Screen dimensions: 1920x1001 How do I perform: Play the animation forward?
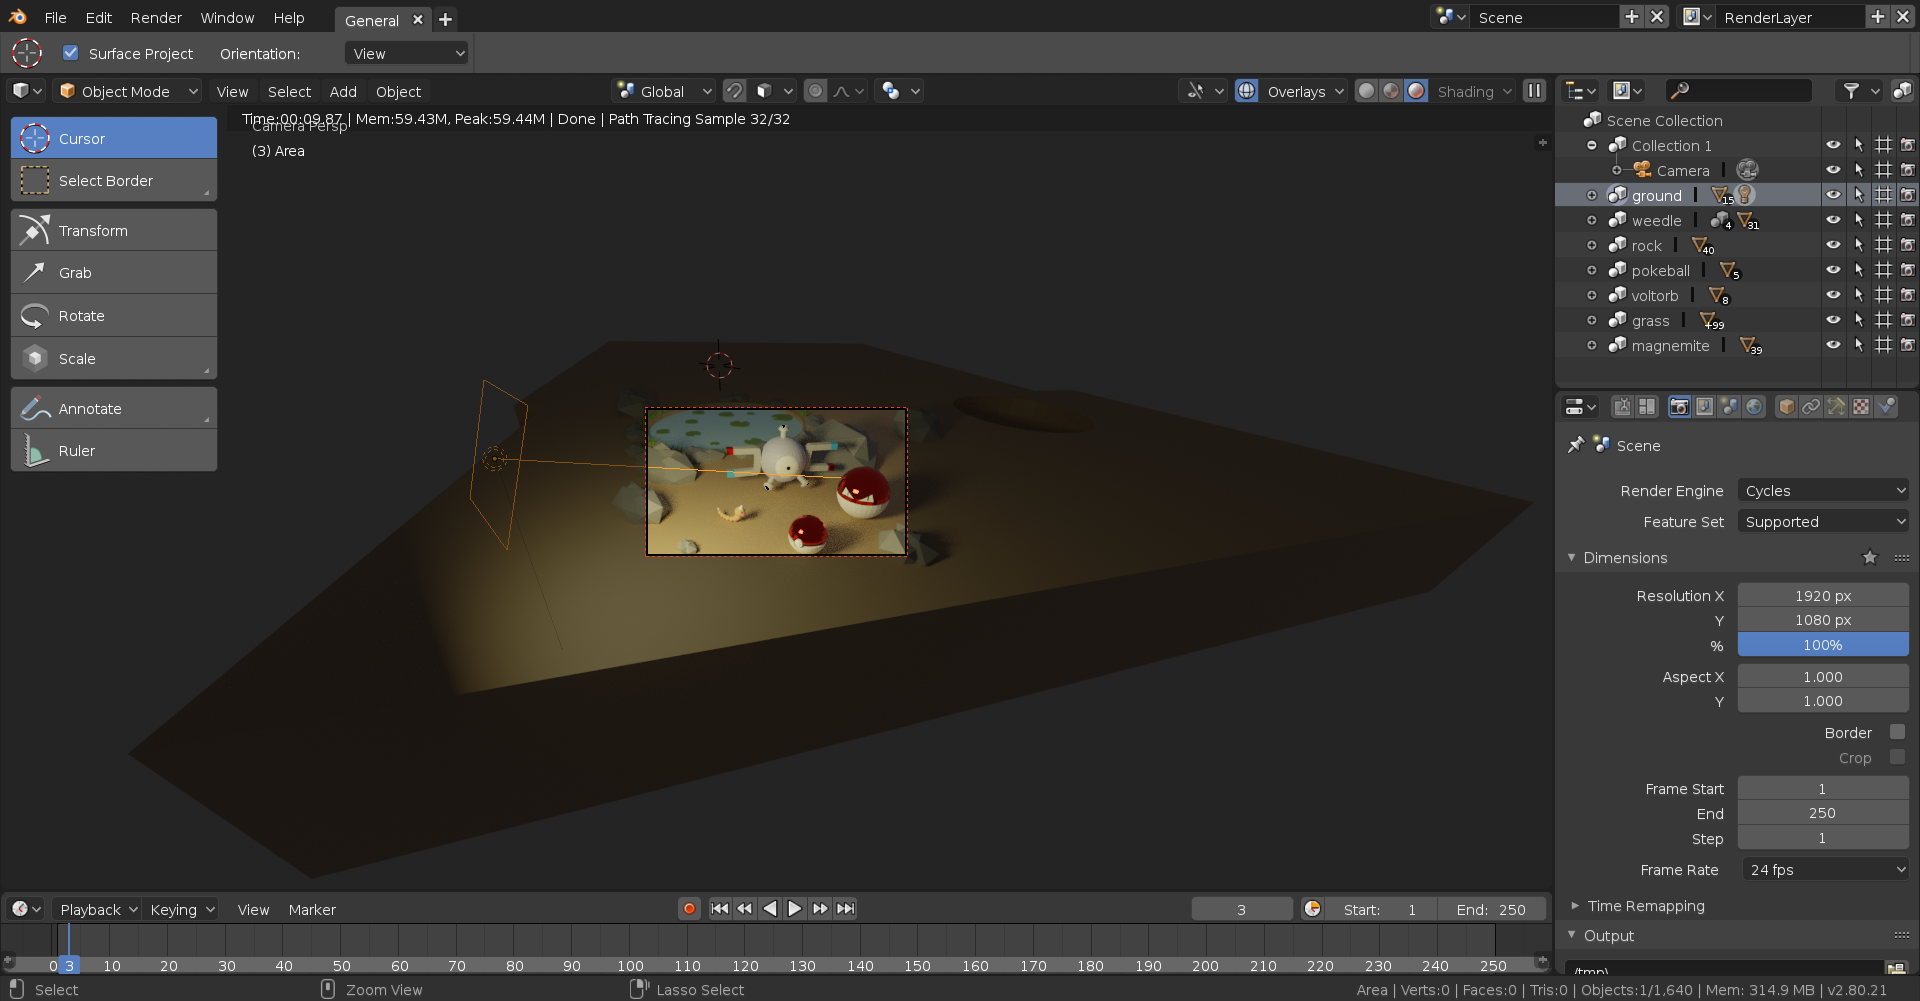pyautogui.click(x=795, y=908)
